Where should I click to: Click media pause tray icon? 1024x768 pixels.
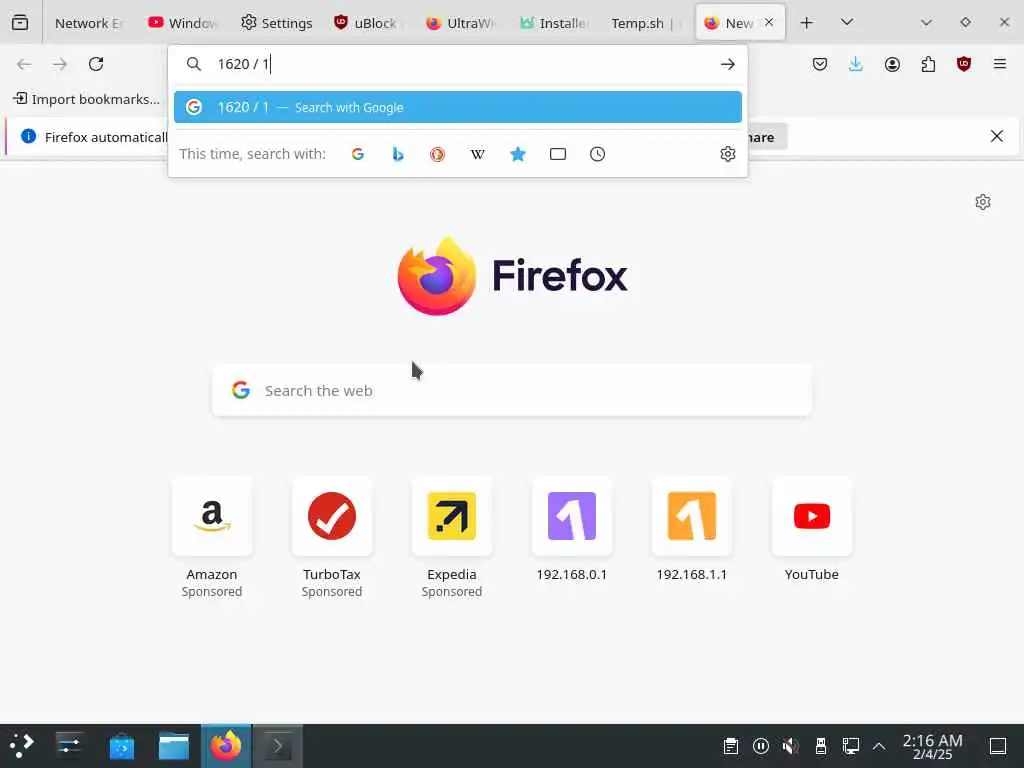pyautogui.click(x=761, y=746)
